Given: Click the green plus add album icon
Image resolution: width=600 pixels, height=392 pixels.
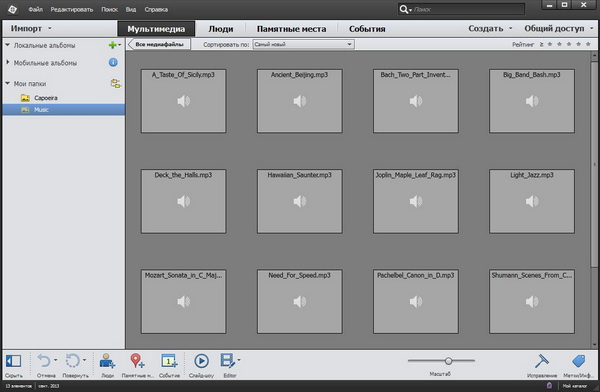Looking at the screenshot, I should [112, 45].
